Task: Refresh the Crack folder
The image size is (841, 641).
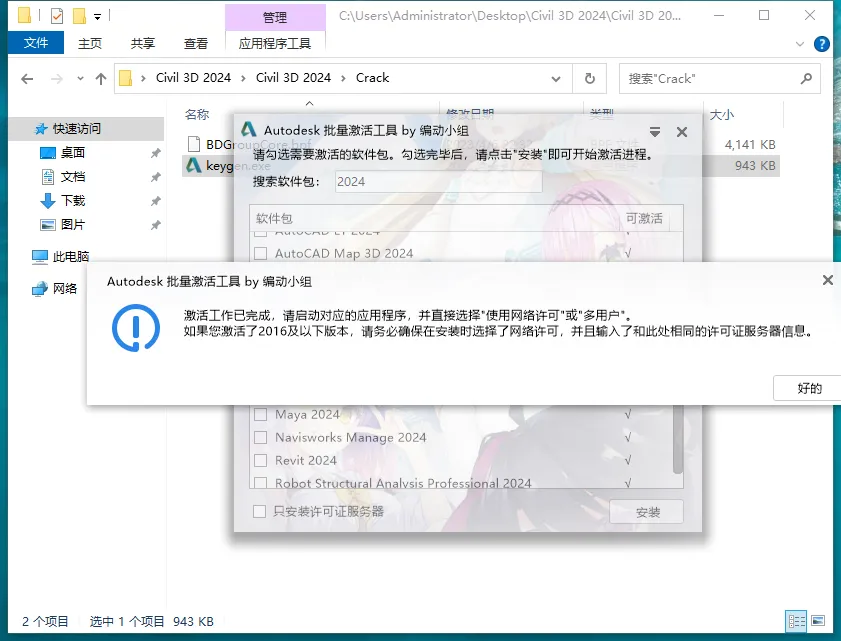Action: [589, 79]
